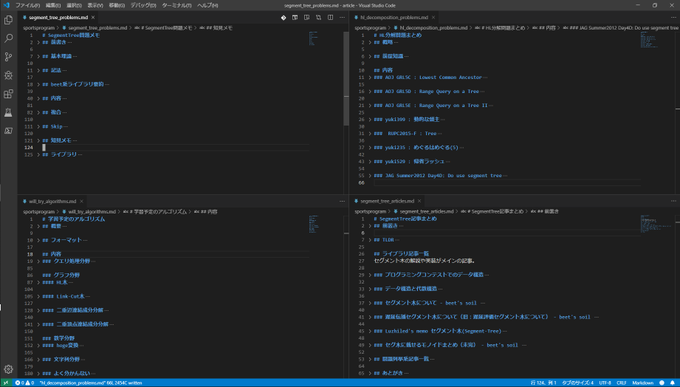This screenshot has height=387, width=680.
Task: Expand 'yuk1235' folded heading
Action: click(369, 148)
